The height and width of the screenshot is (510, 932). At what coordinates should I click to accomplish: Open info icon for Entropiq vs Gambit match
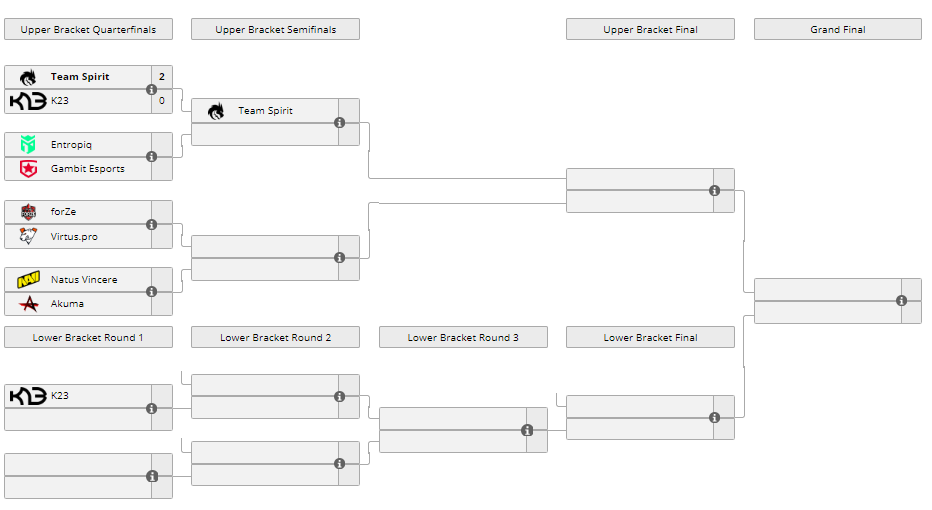(152, 157)
